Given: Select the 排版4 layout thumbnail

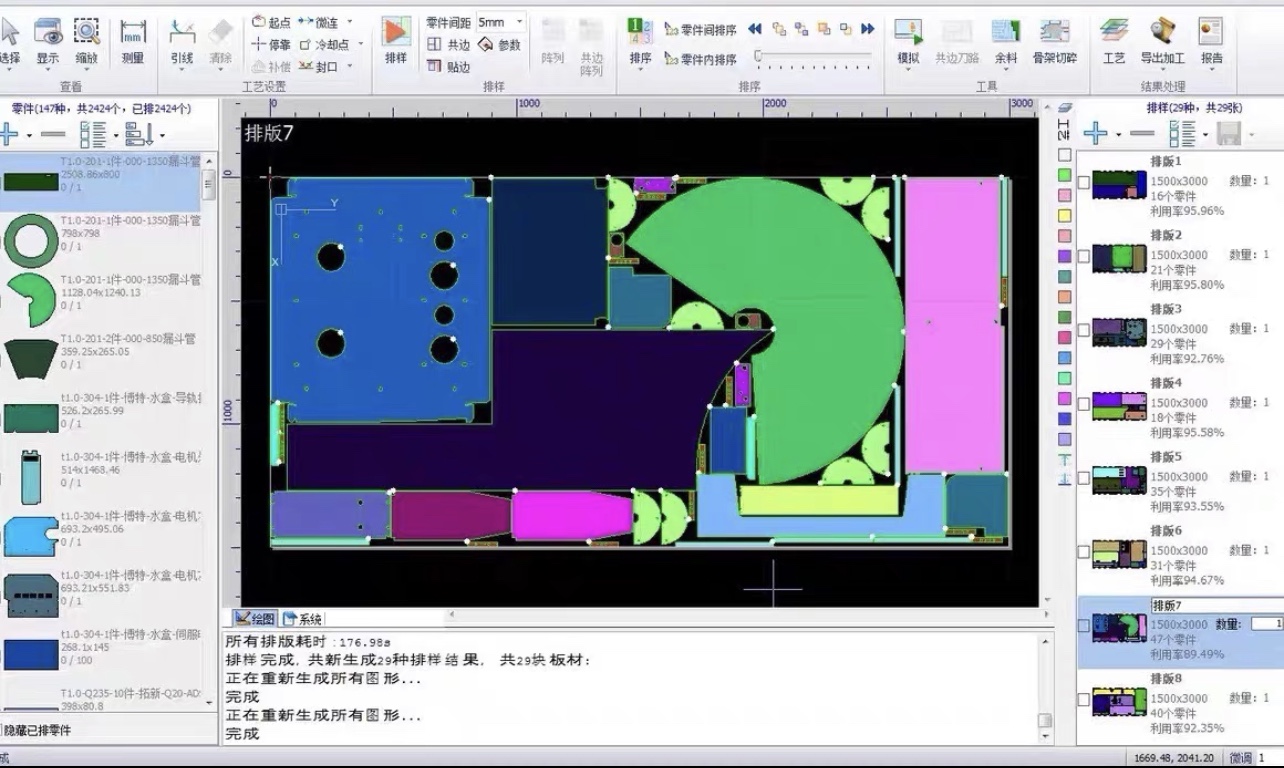Looking at the screenshot, I should 1119,406.
